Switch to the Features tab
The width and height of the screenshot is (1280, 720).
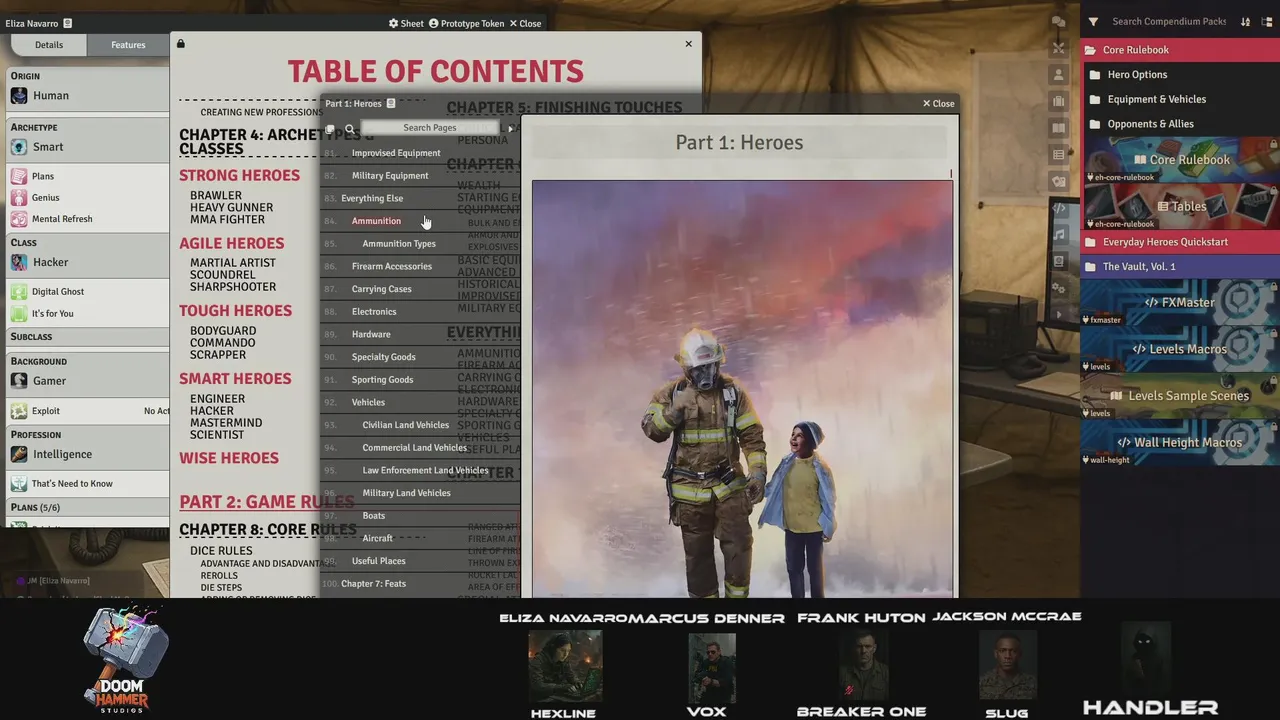pyautogui.click(x=128, y=45)
